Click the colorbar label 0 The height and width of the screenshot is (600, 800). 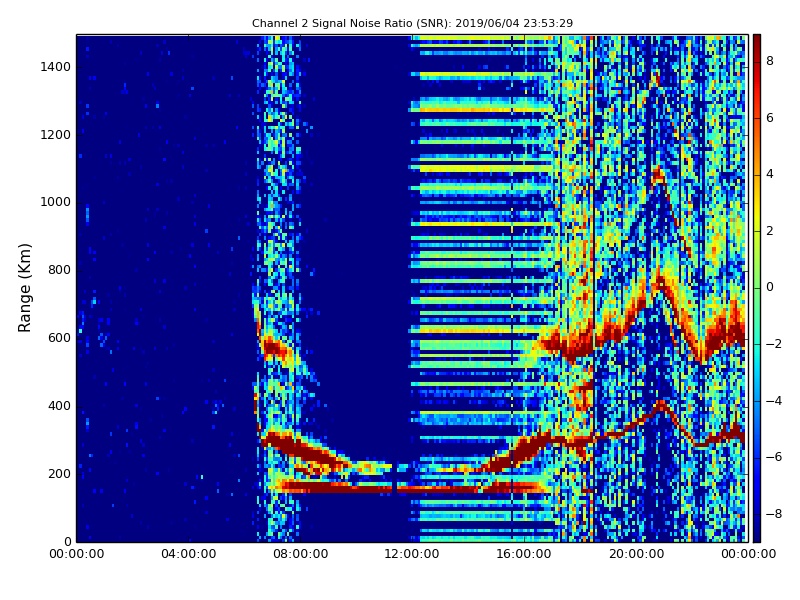[x=770, y=287]
